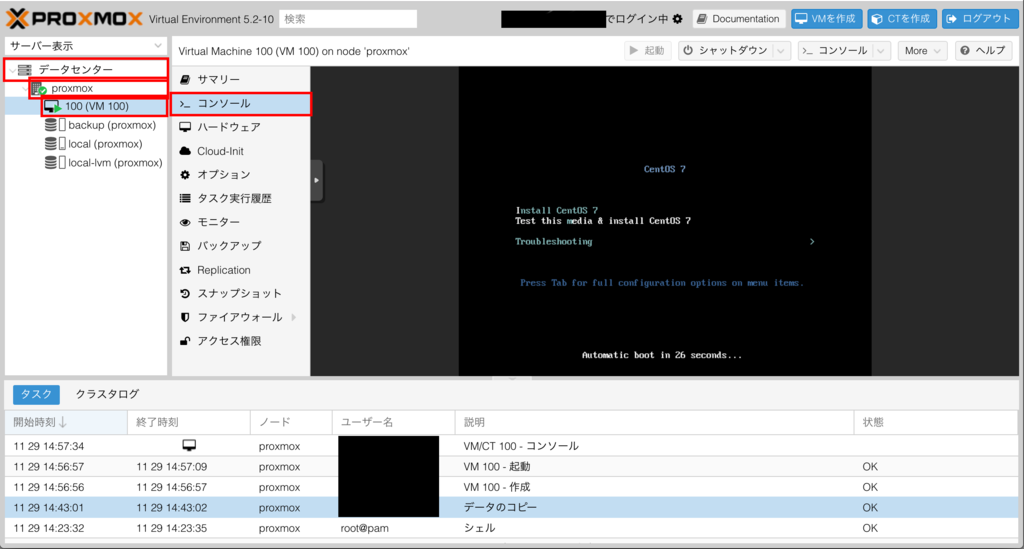The image size is (1024, 549).
Task: Click the Create CT (CTを作成) button
Action: pyautogui.click(x=902, y=19)
